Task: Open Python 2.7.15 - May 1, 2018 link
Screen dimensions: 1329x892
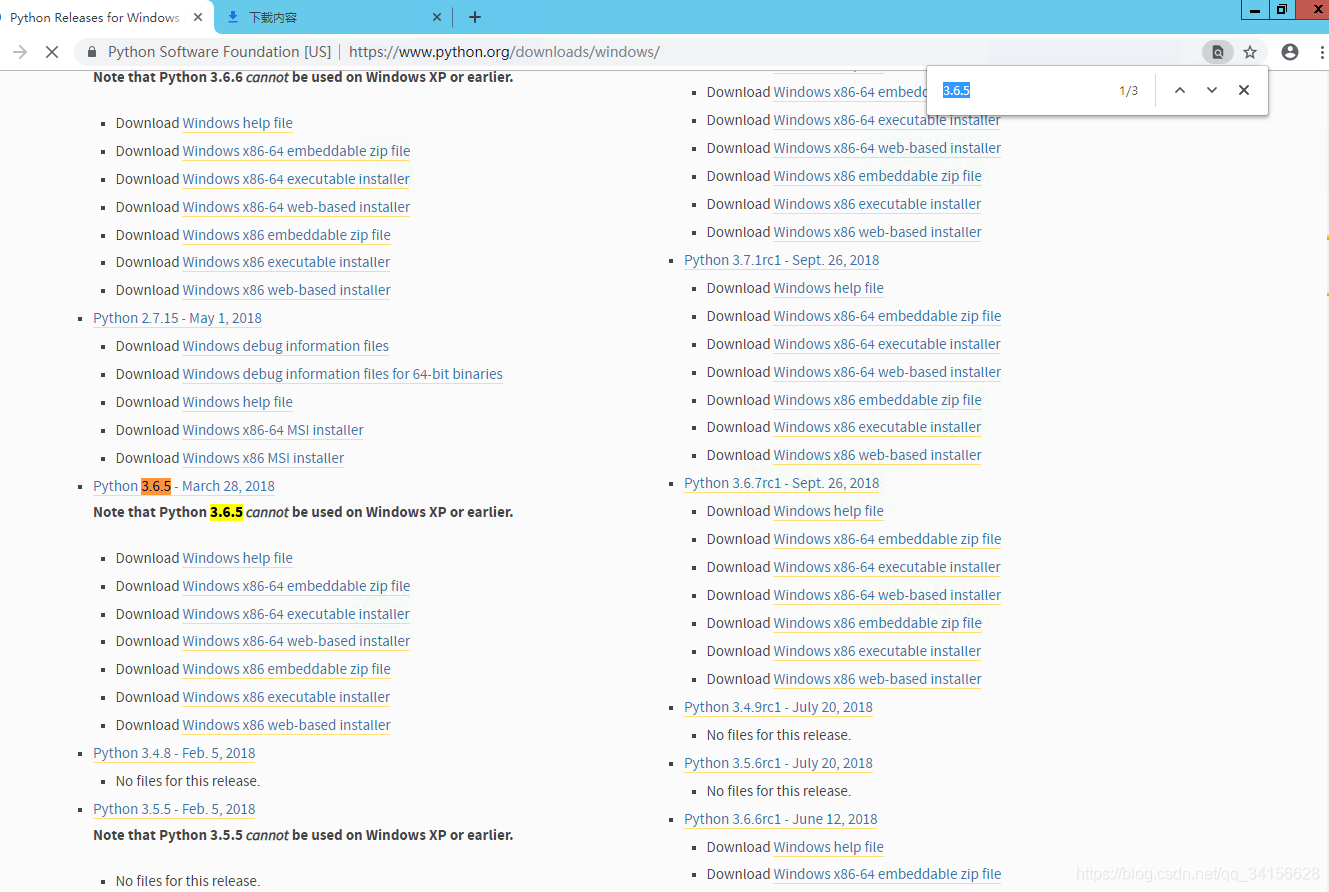Action: [x=177, y=318]
